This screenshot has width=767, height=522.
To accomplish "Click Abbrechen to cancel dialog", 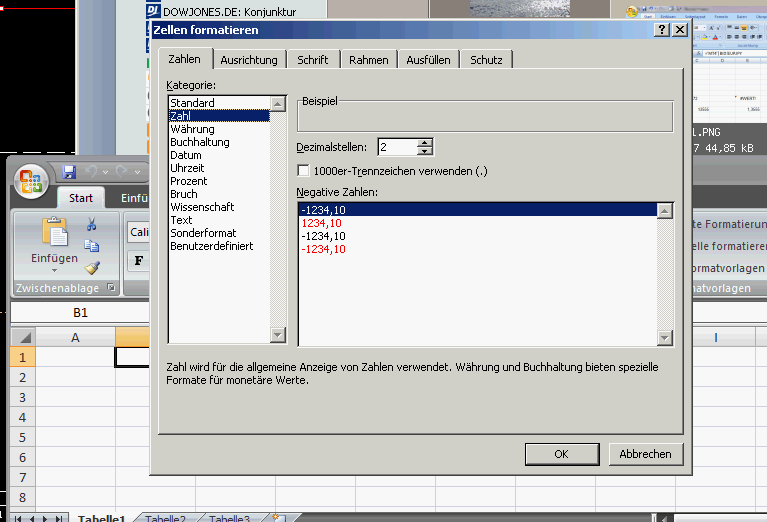I will [646, 454].
